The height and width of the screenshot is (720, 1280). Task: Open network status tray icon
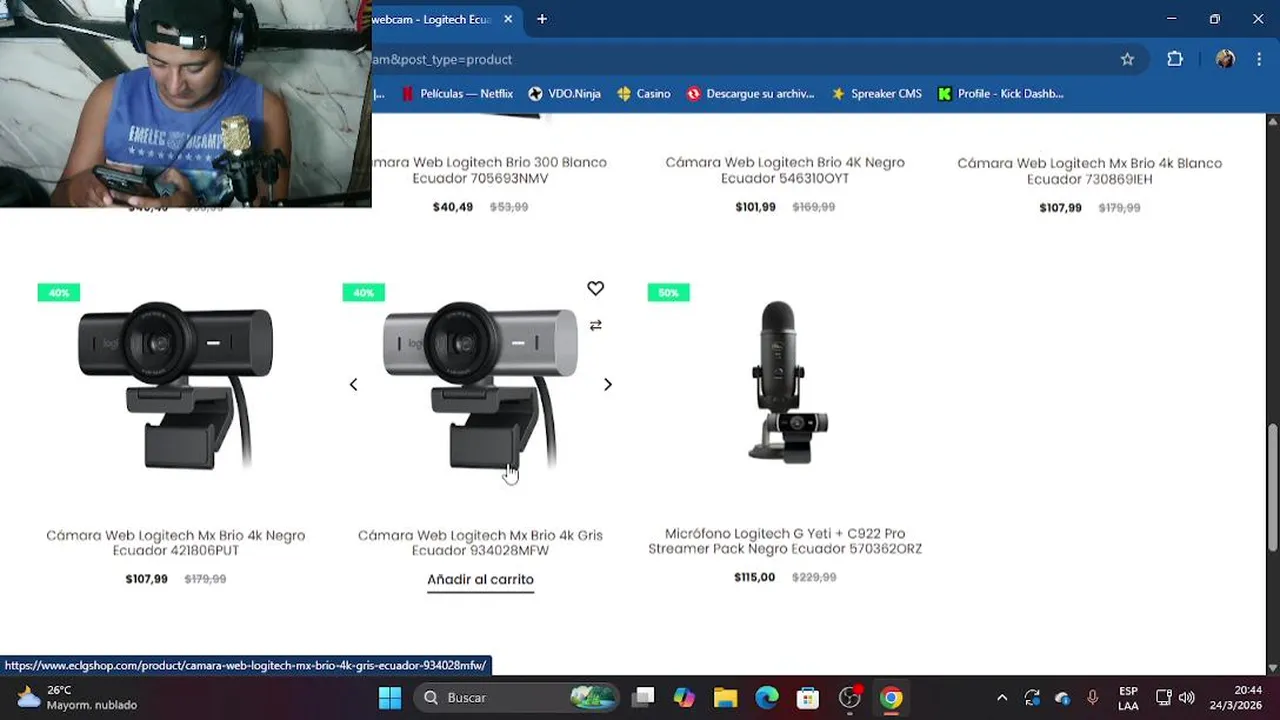pos(1164,698)
